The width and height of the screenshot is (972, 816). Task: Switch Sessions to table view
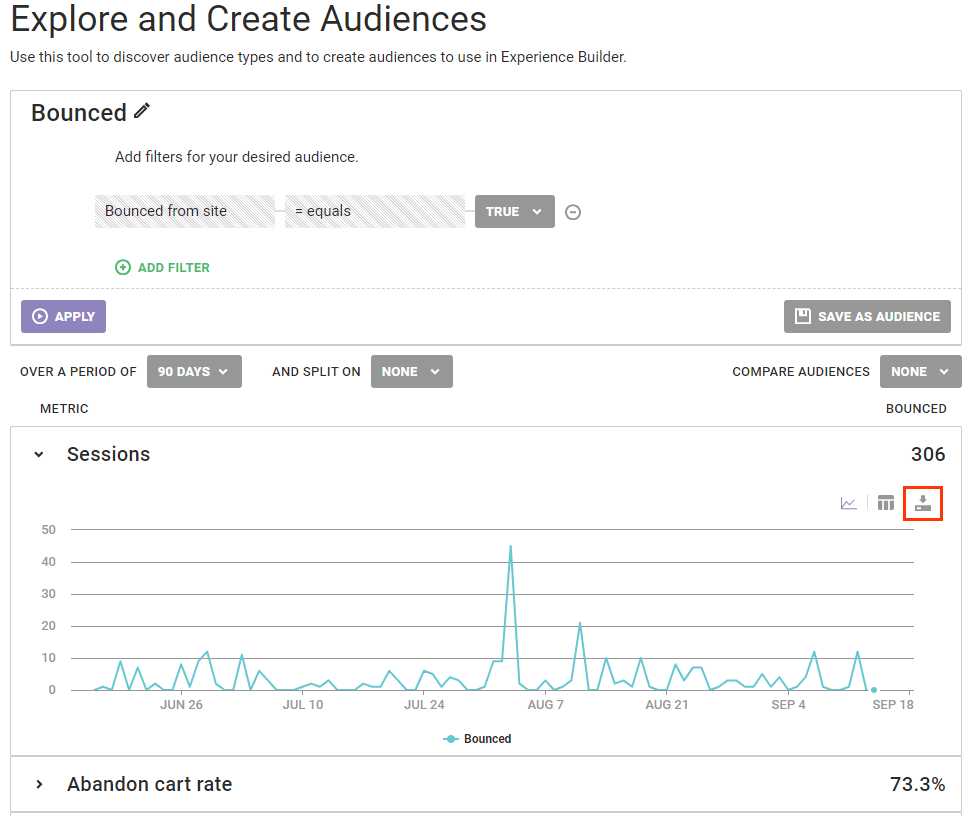[x=886, y=503]
